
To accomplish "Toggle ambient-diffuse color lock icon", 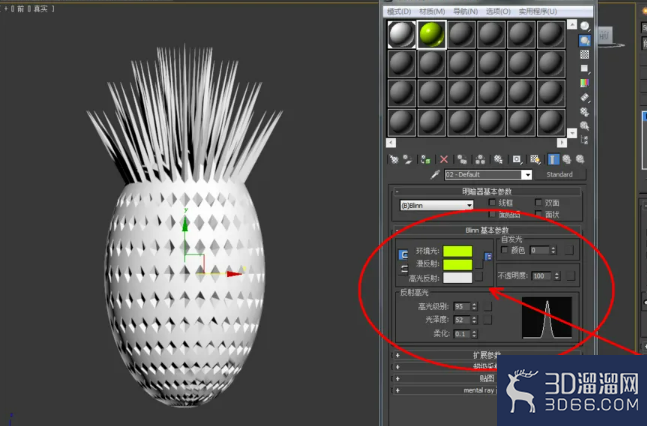I will (x=403, y=255).
